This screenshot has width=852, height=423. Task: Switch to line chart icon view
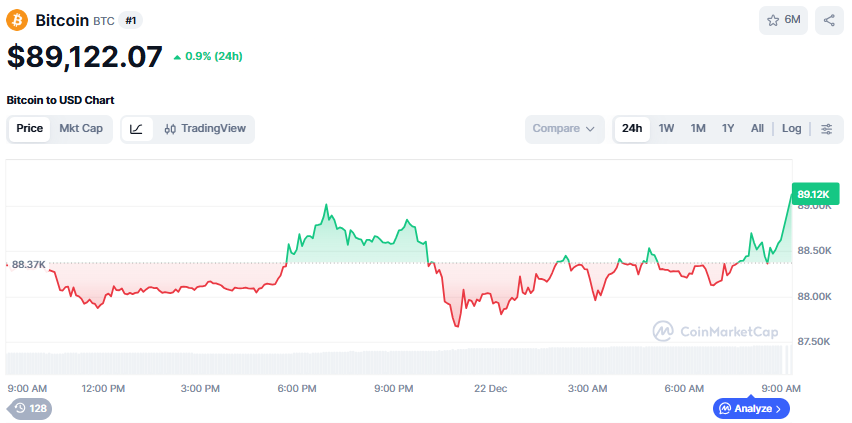pos(137,129)
